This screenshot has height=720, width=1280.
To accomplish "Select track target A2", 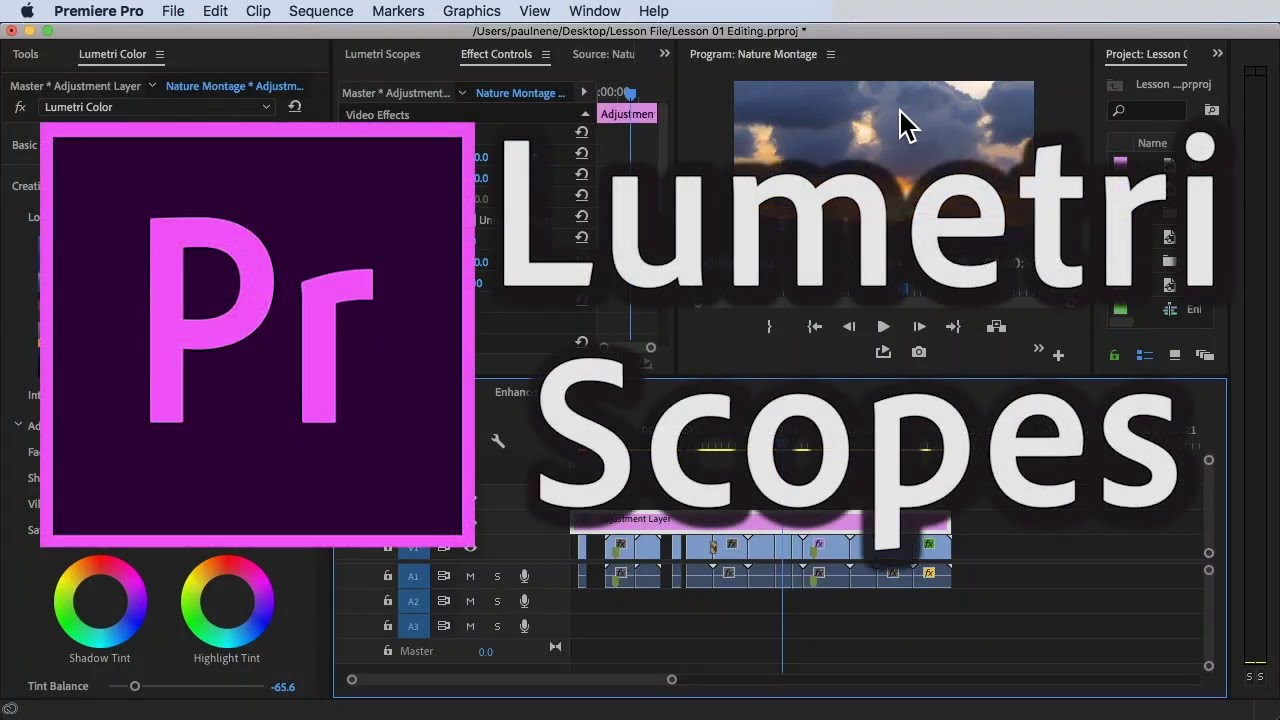I will point(413,601).
